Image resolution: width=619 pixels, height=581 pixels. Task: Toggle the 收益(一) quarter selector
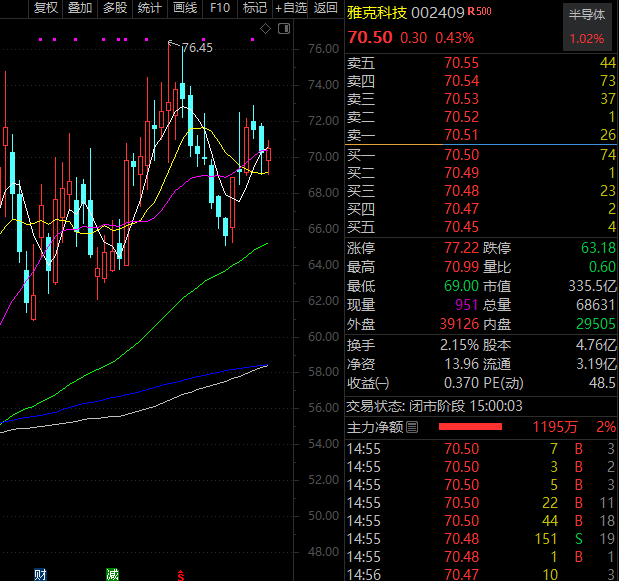click(x=367, y=384)
